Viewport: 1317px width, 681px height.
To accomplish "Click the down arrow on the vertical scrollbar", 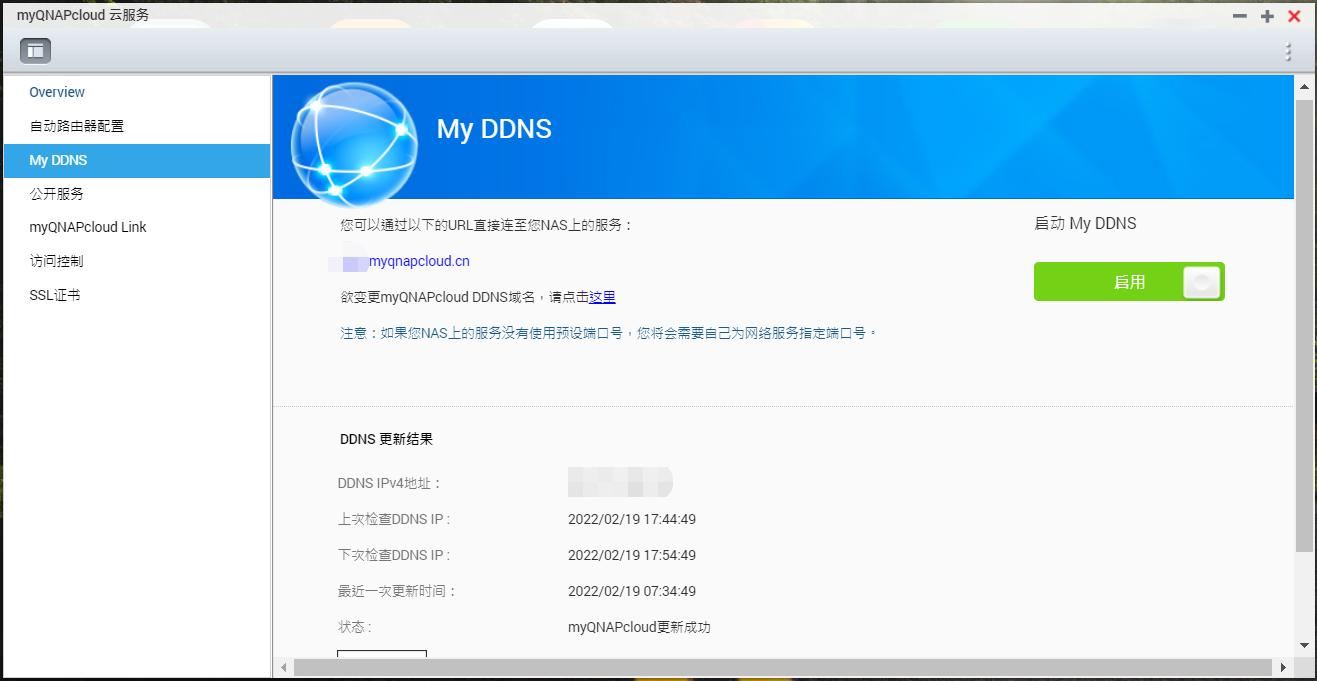I will [x=1304, y=644].
